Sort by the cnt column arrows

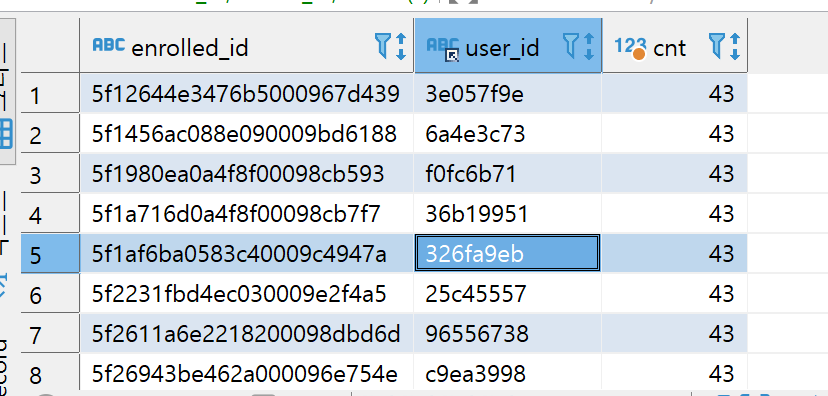click(x=735, y=46)
